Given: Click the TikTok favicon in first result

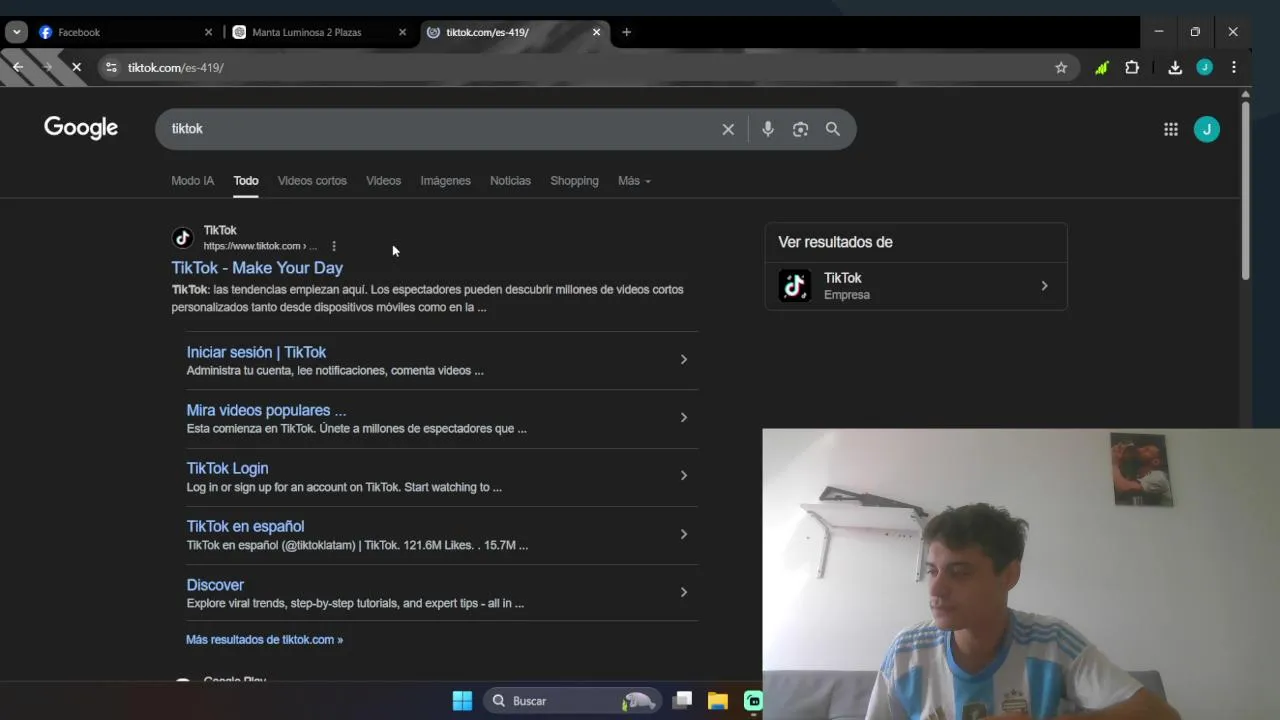Looking at the screenshot, I should [182, 238].
